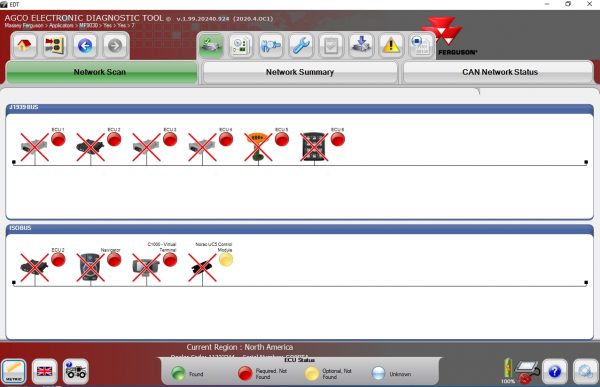This screenshot has height=387, width=600.
Task: Click the red status dot of J1939 ECU 6
Action: [338, 139]
